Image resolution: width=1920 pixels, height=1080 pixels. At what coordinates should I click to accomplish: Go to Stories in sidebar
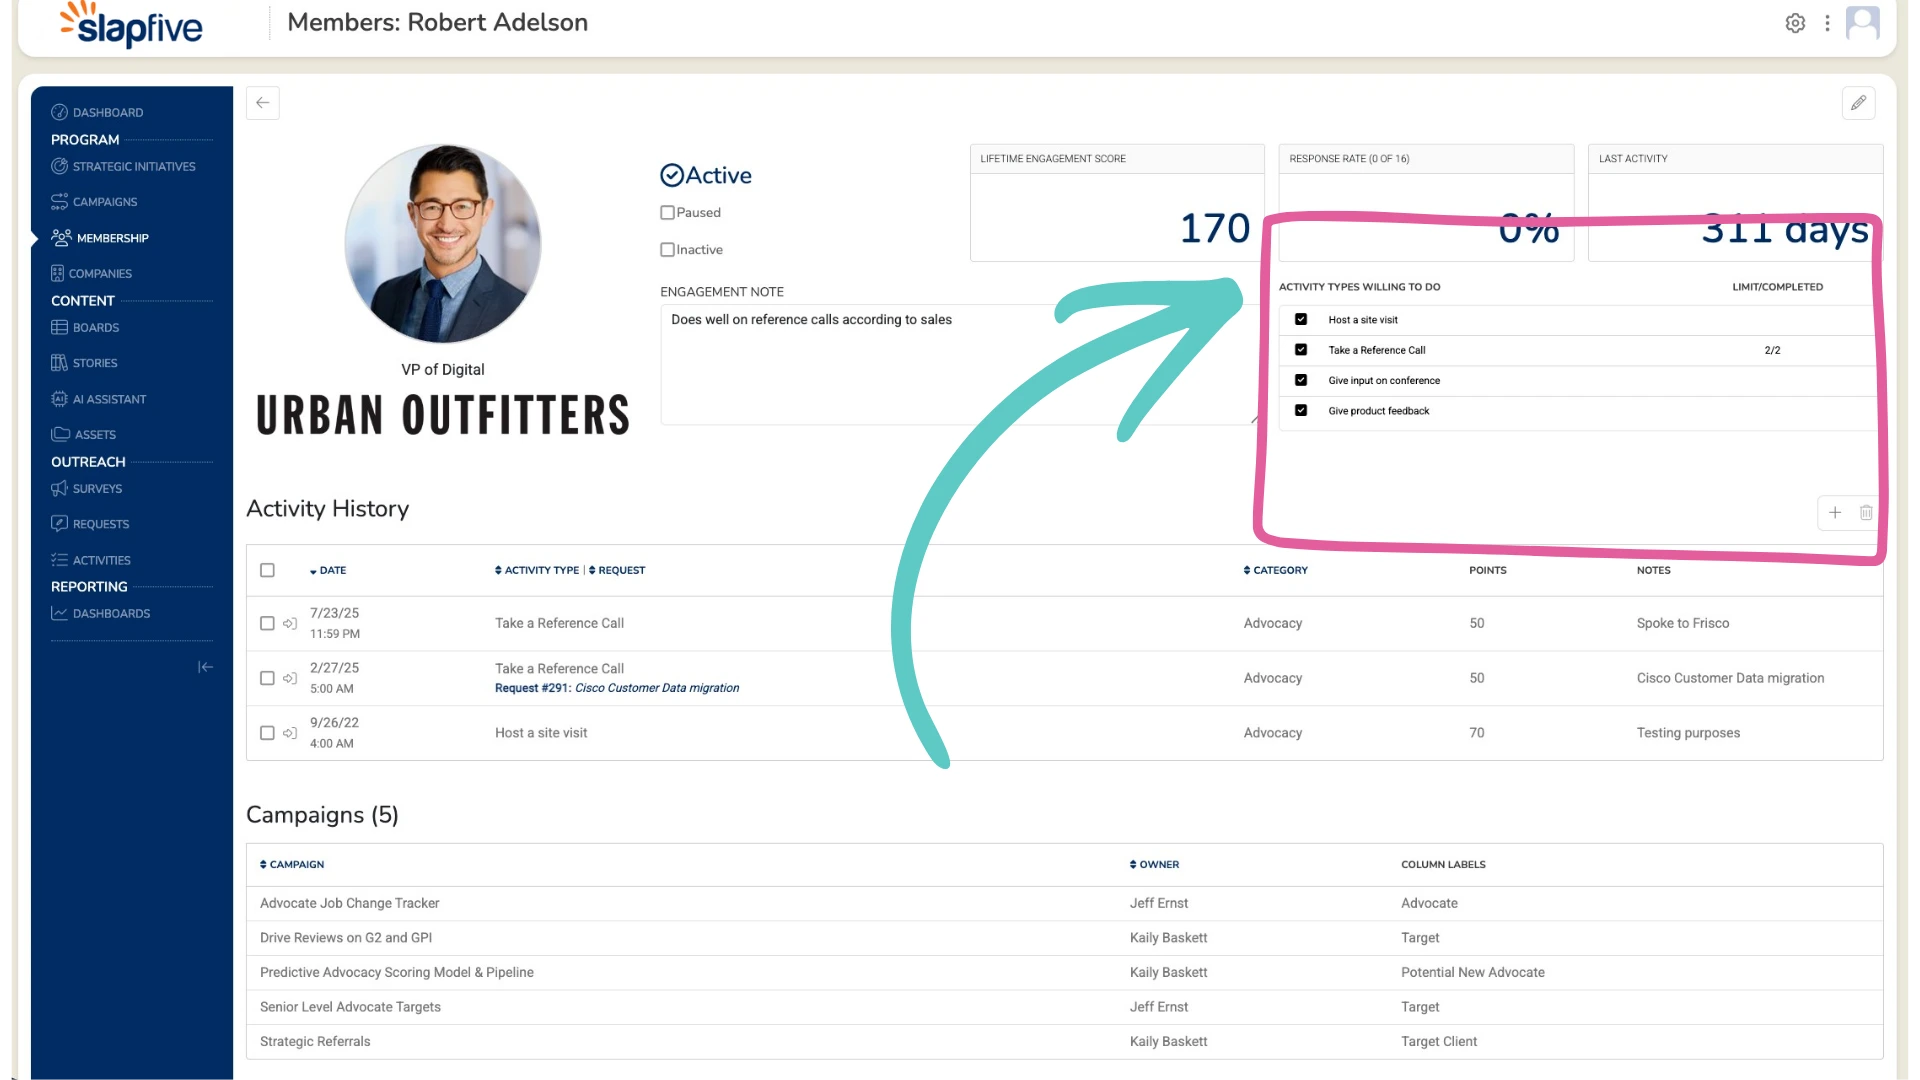(85, 363)
